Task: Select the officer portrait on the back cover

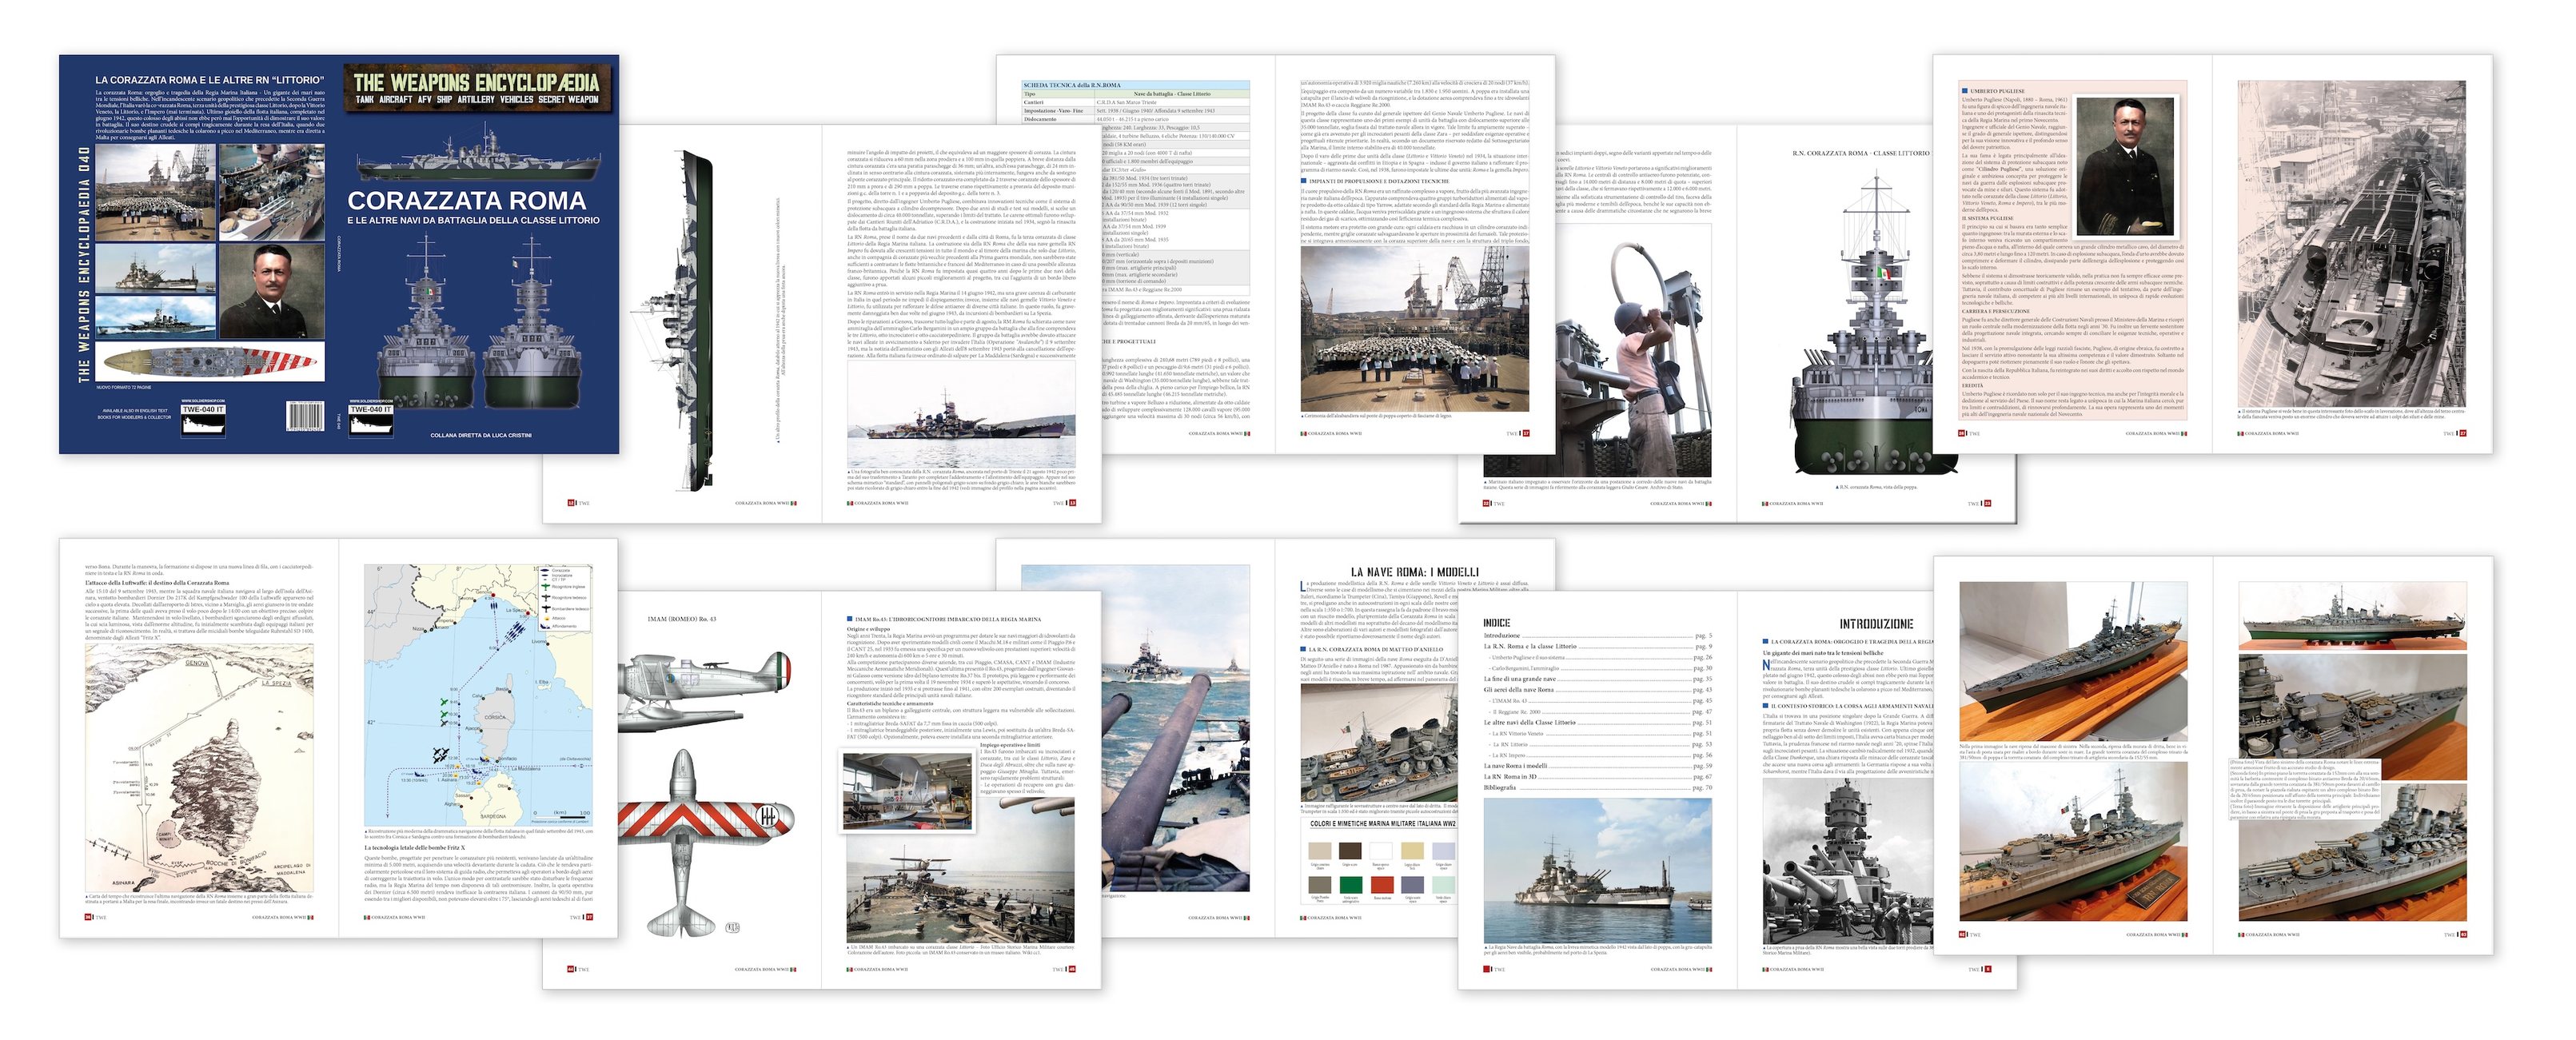Action: click(x=272, y=290)
